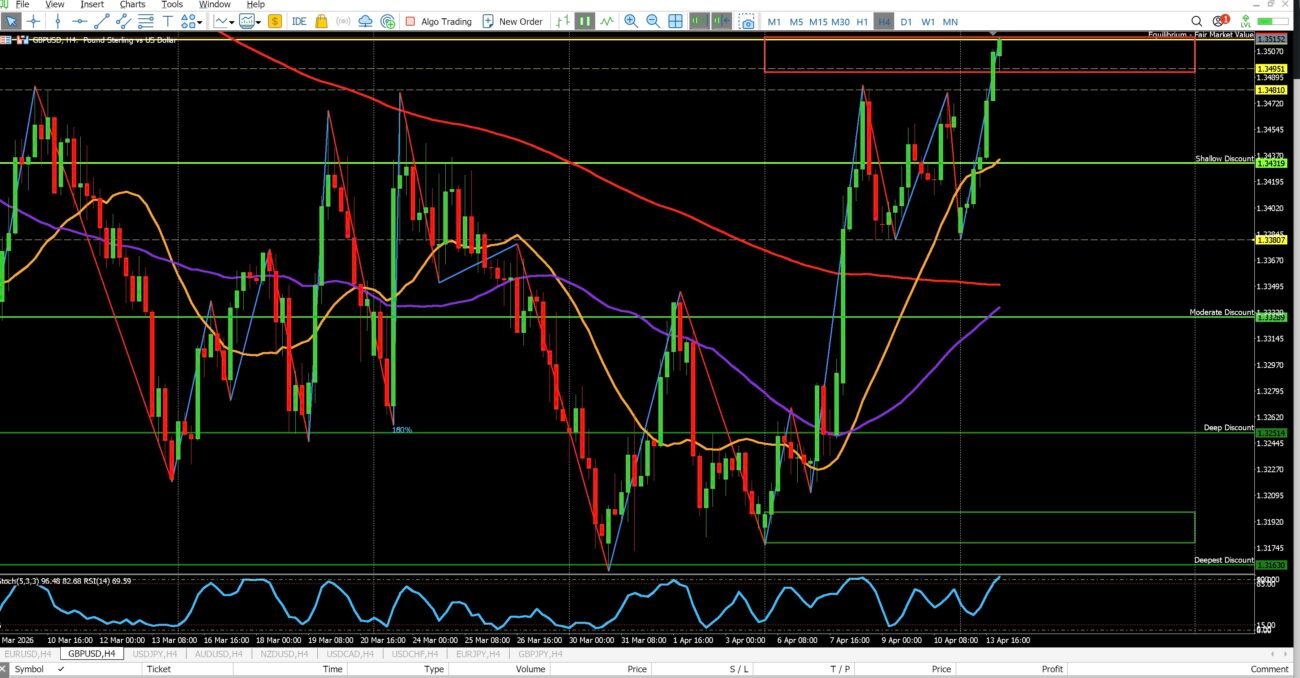Screen dimensions: 1300x678
Task: Select the D1 timeframe
Action: pyautogui.click(x=906, y=21)
